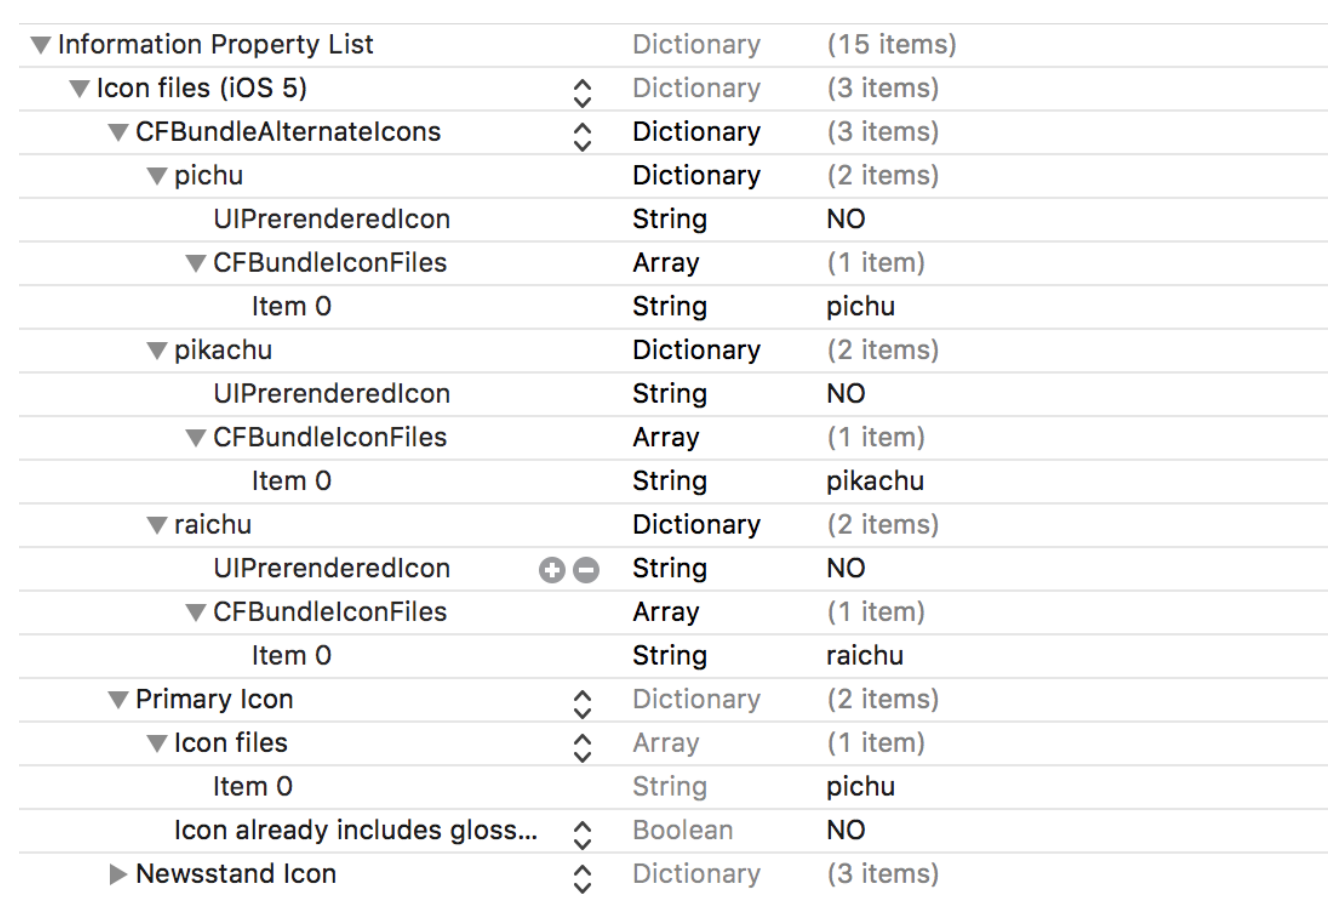Click the plus icon on raichu UIPrerenderedIcon row
The image size is (1328, 918).
pyautogui.click(x=551, y=570)
